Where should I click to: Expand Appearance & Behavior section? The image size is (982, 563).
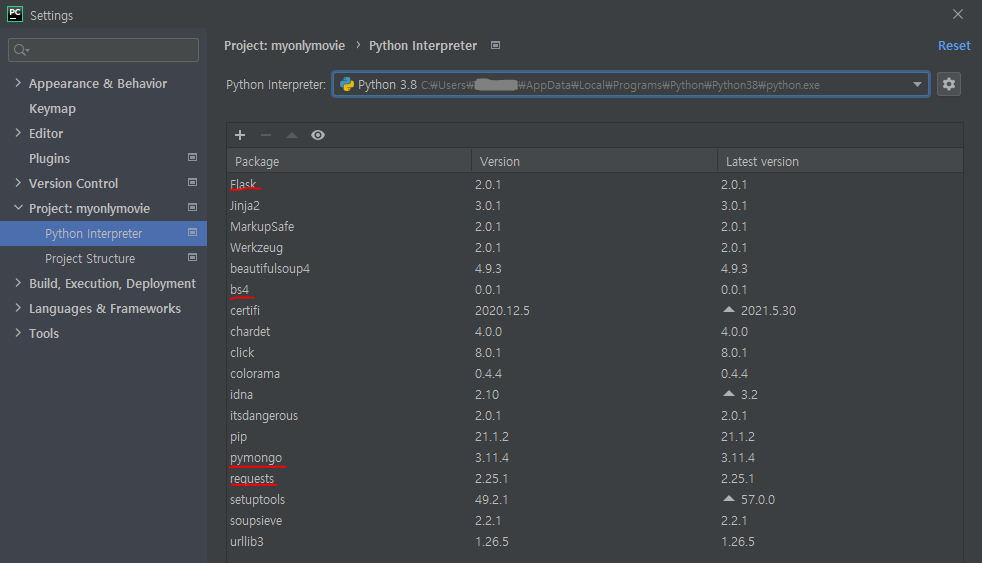[x=18, y=83]
